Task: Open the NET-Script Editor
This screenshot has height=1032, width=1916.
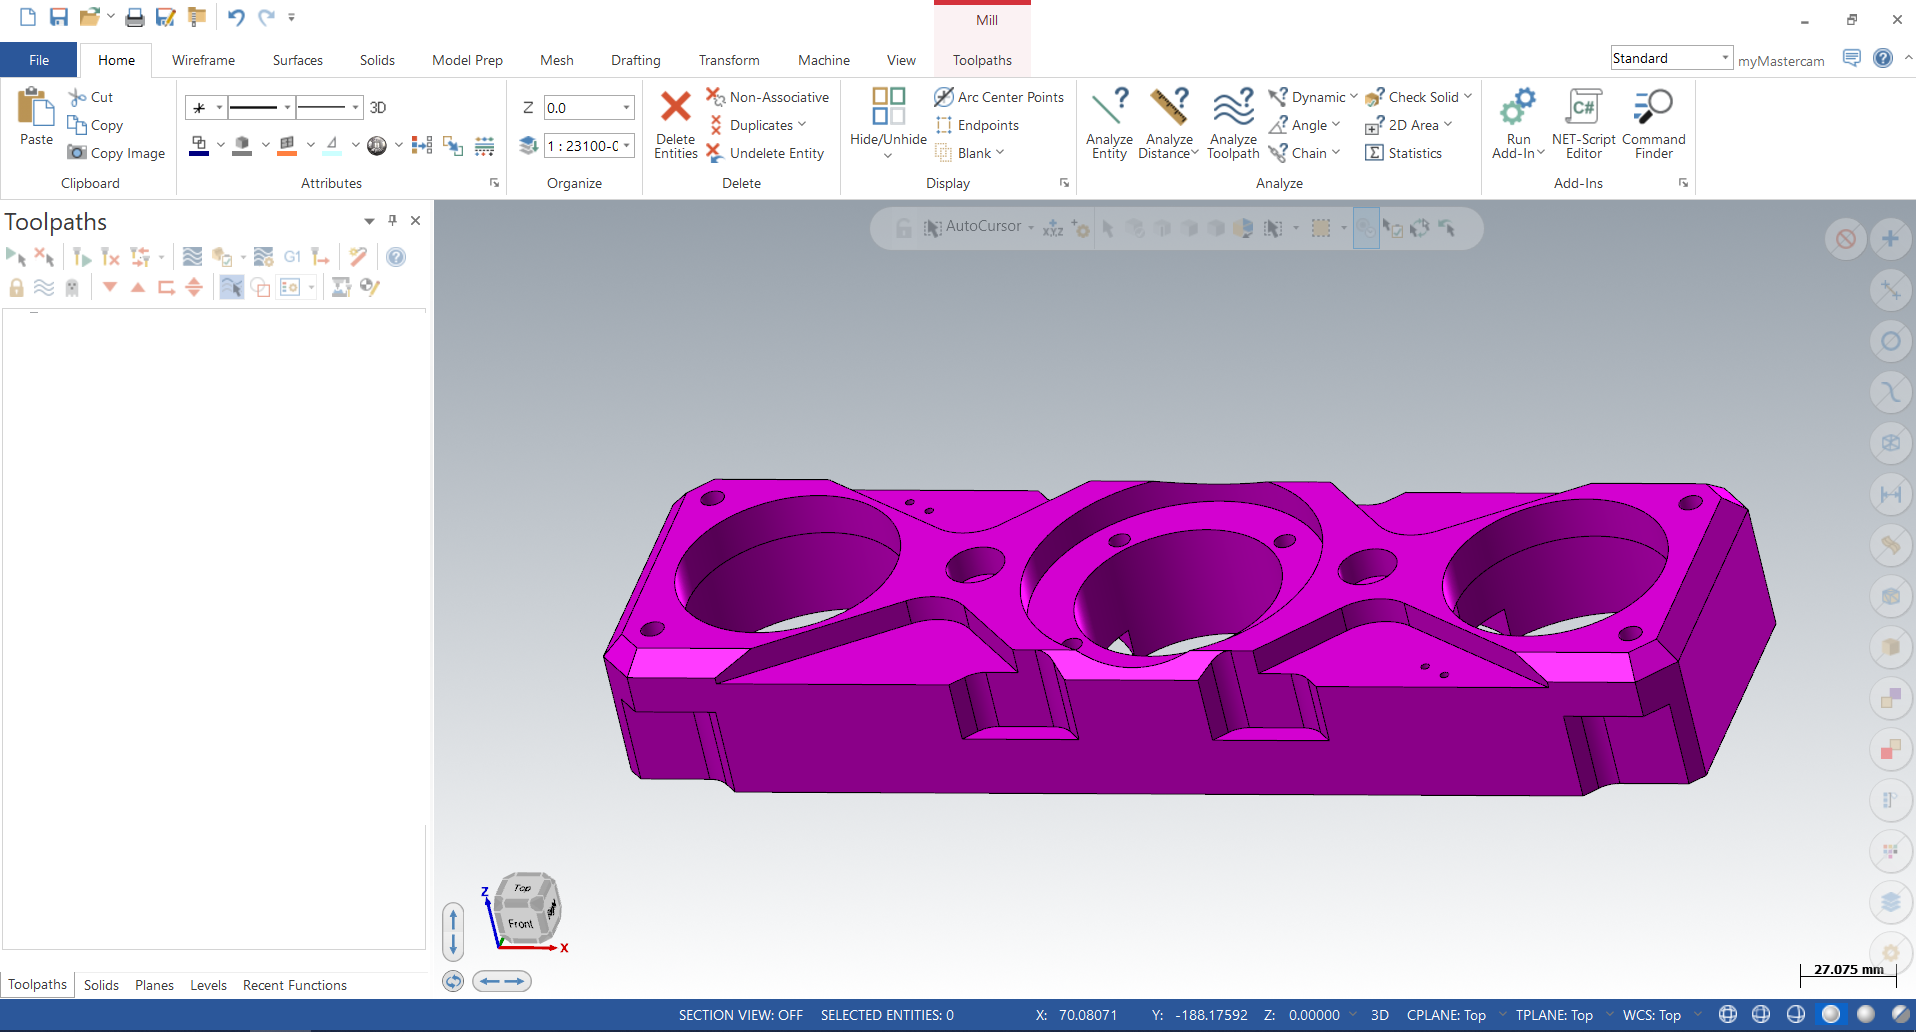Action: click(x=1583, y=108)
